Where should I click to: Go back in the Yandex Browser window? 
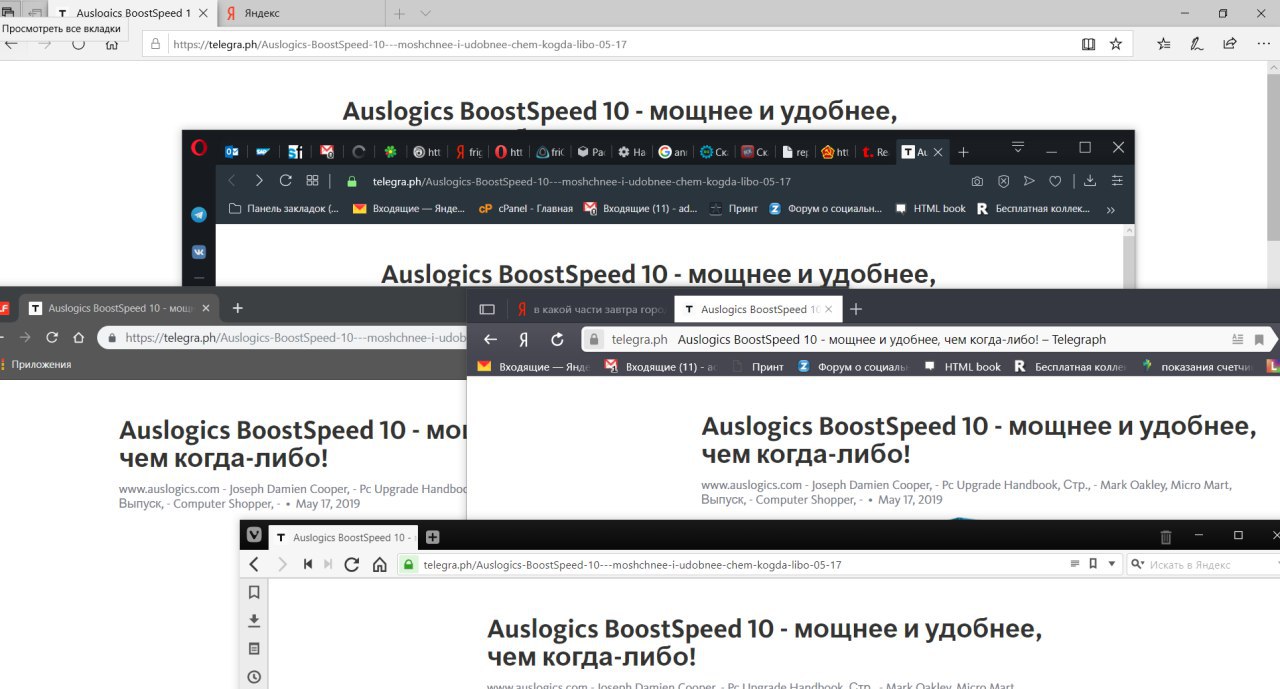pyautogui.click(x=490, y=339)
